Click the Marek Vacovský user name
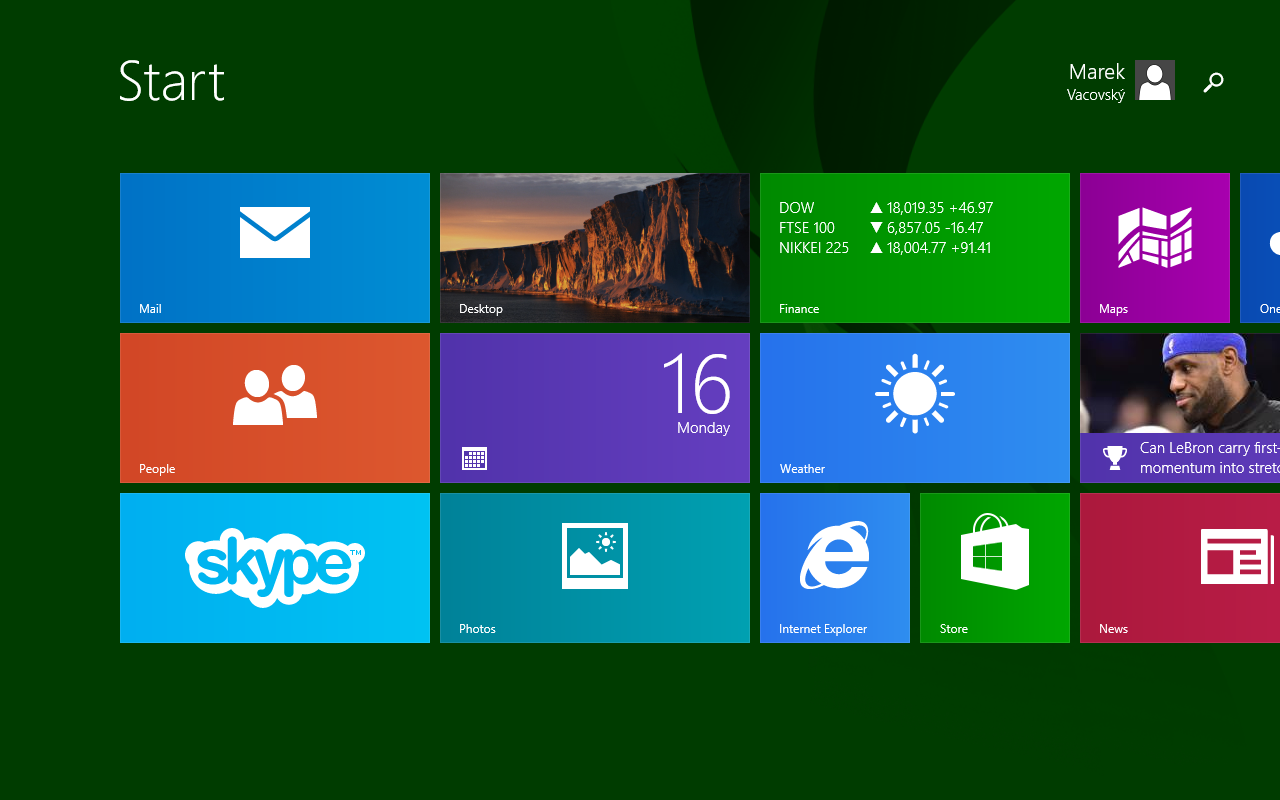The height and width of the screenshot is (800, 1280). click(1096, 82)
